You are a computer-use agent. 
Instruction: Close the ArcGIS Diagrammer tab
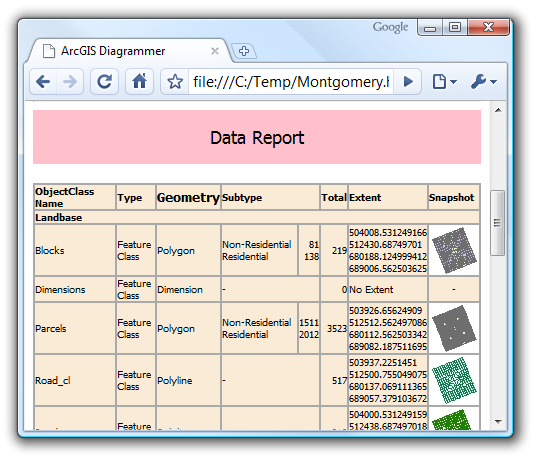tap(214, 51)
